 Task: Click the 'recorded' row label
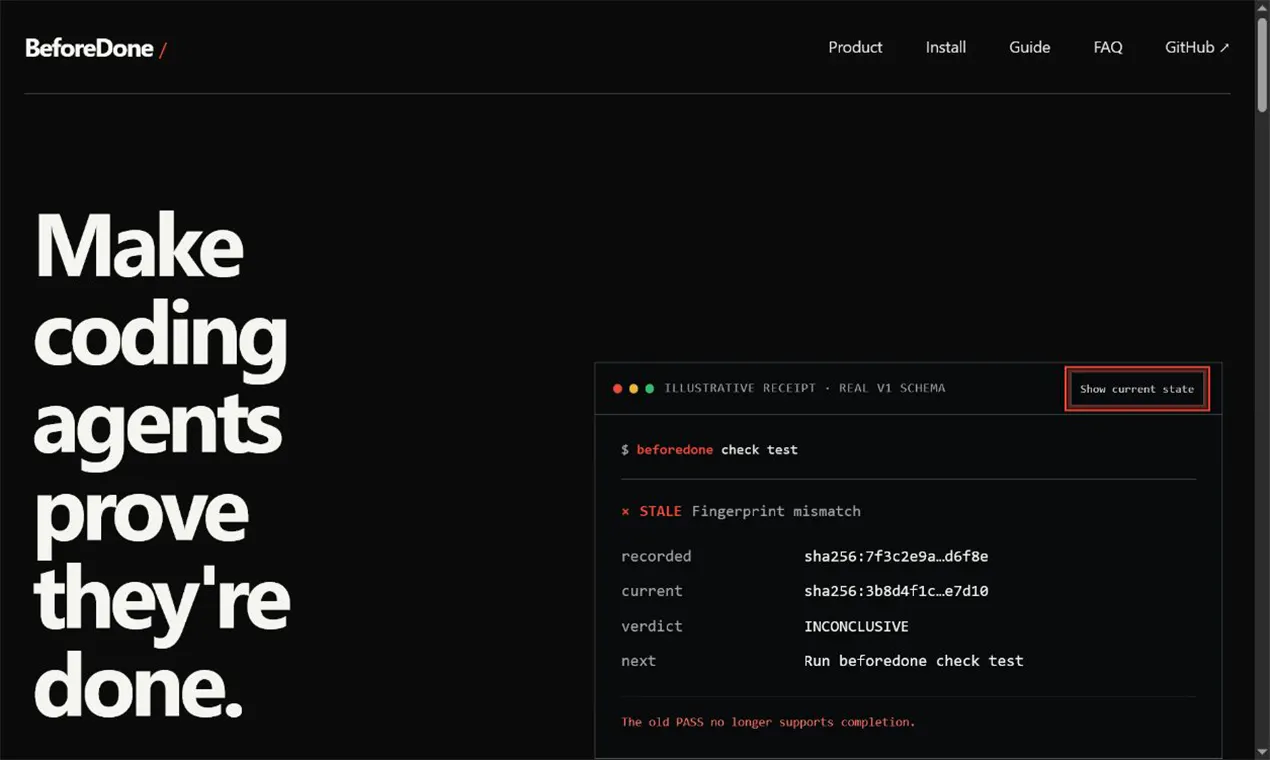click(x=656, y=556)
